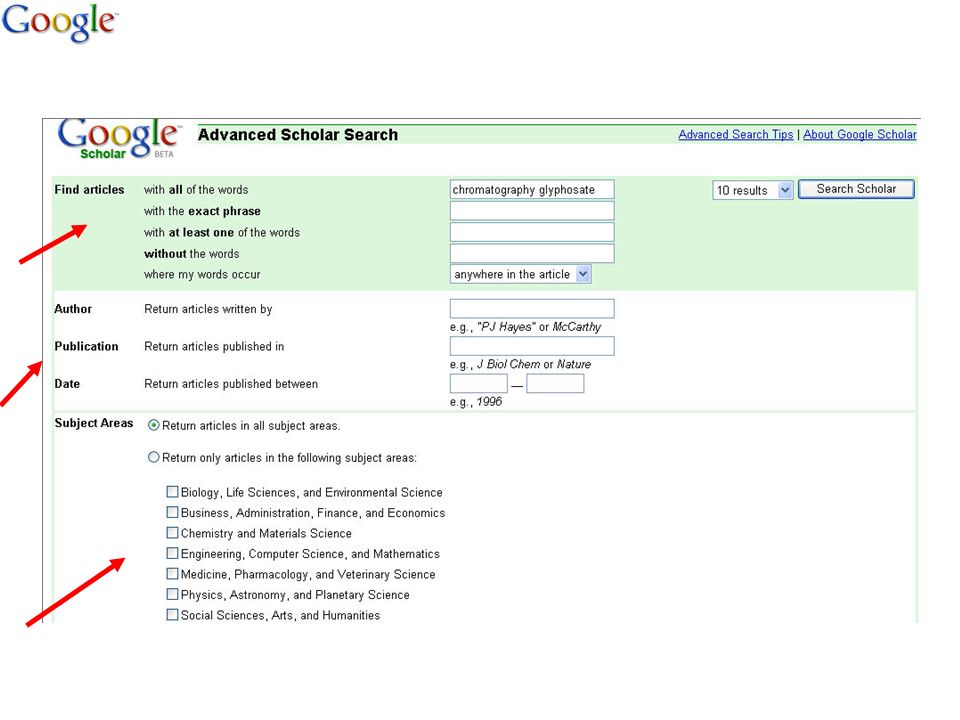Click the 'Publication' label

[86, 347]
